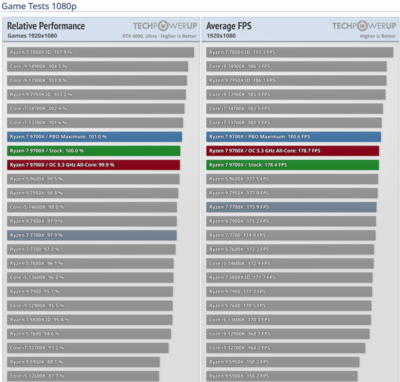
Task: Click "Ryzen 7 5800X3D: 171.7 FPS" bar
Action: [x=289, y=278]
